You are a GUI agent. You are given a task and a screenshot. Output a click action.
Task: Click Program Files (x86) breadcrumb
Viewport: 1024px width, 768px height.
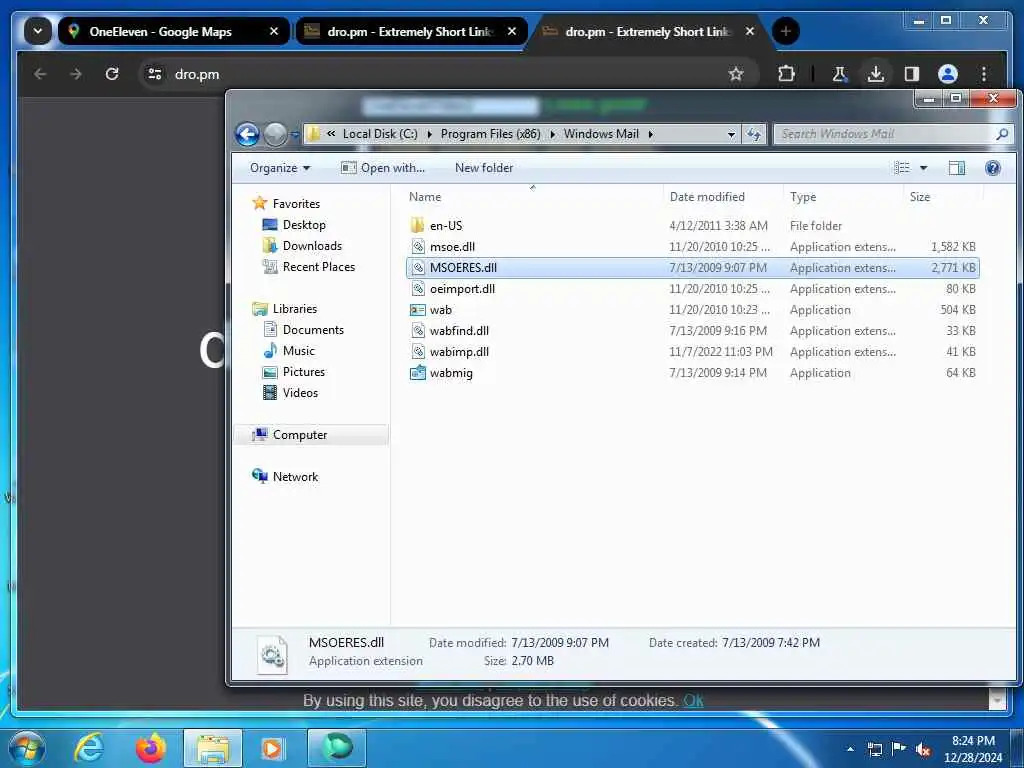pyautogui.click(x=490, y=134)
